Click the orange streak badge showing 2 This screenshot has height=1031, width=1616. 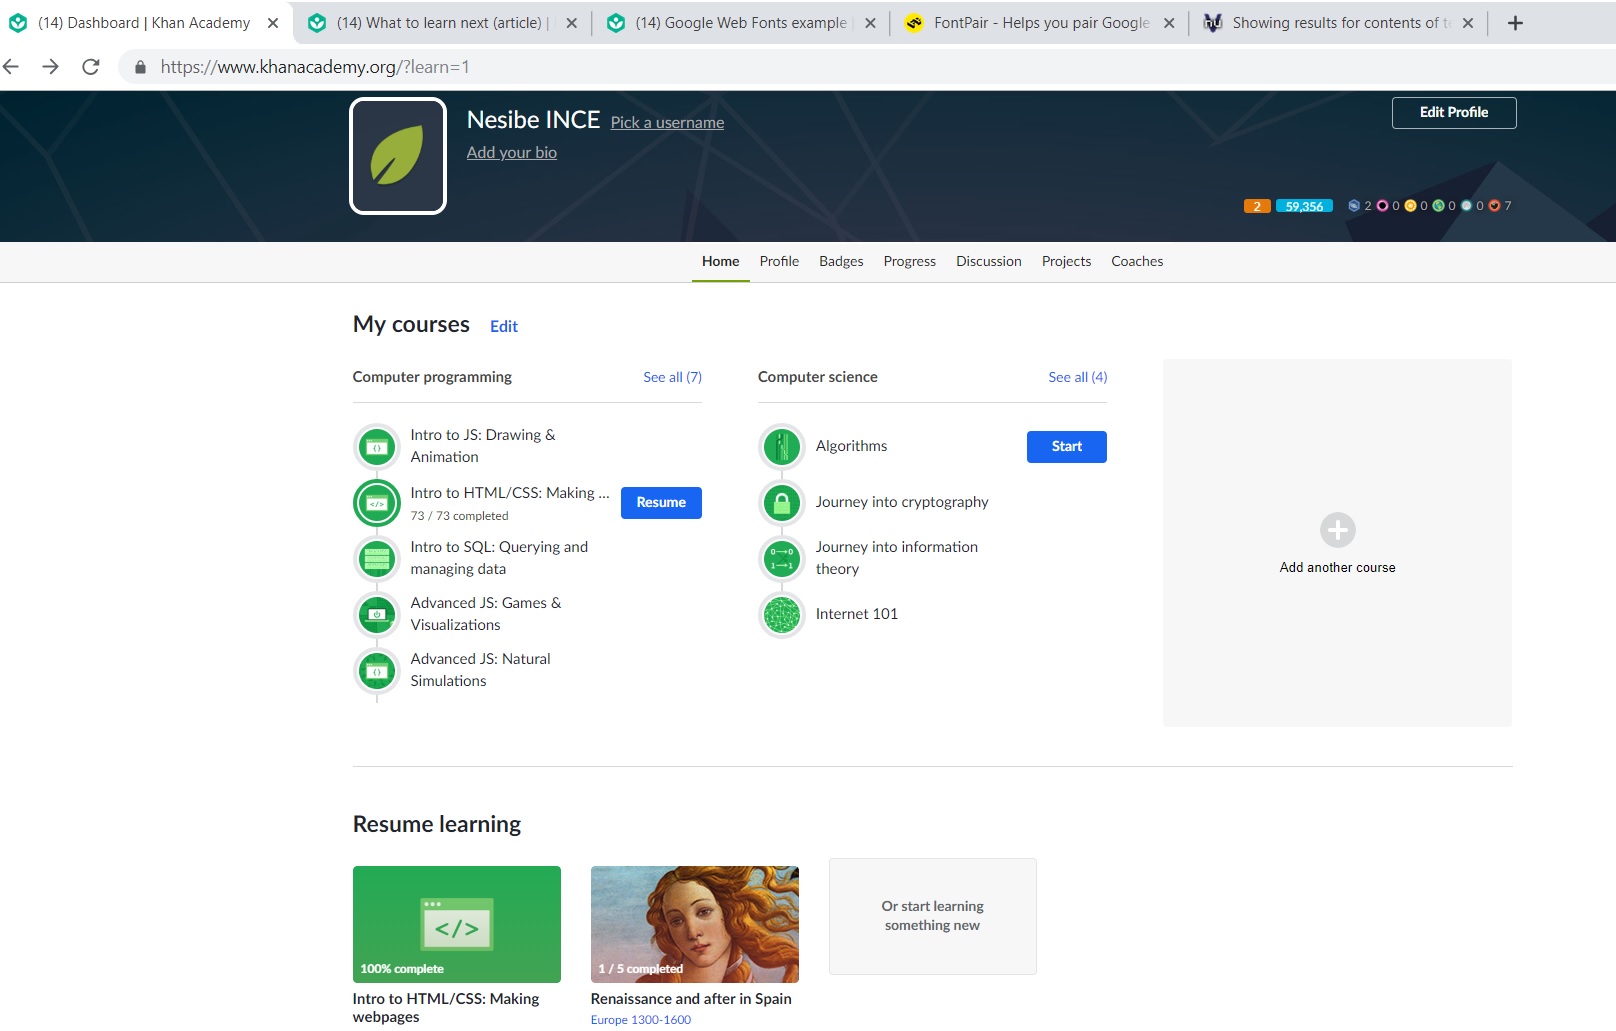[x=1257, y=206]
